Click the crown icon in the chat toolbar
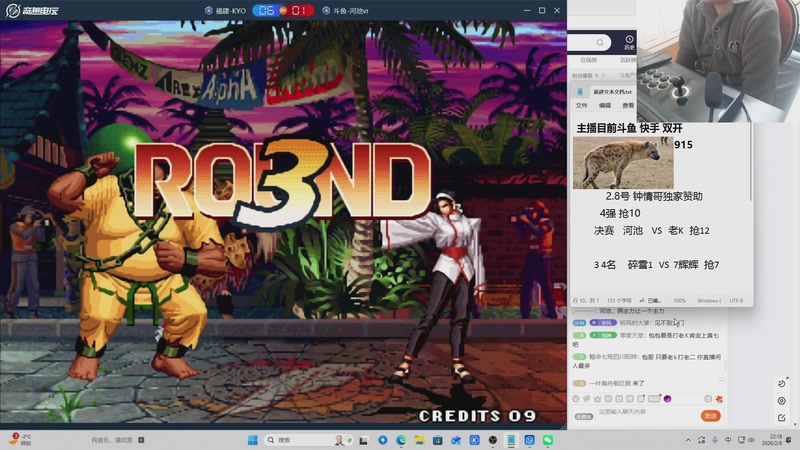Image resolution: width=800 pixels, height=450 pixels. [597, 399]
